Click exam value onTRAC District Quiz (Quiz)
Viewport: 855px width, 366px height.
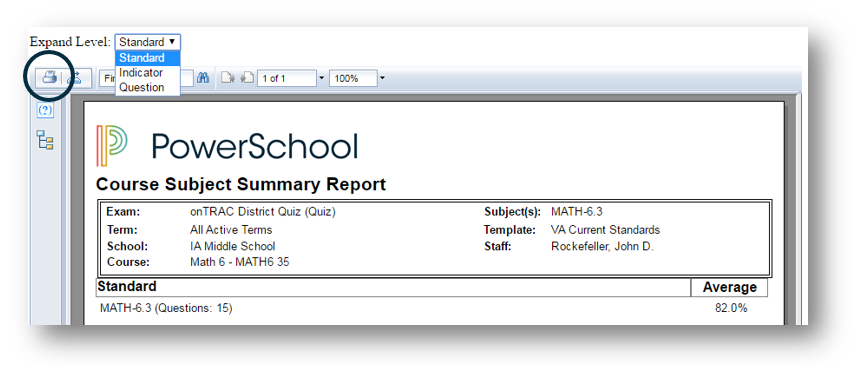click(x=263, y=212)
